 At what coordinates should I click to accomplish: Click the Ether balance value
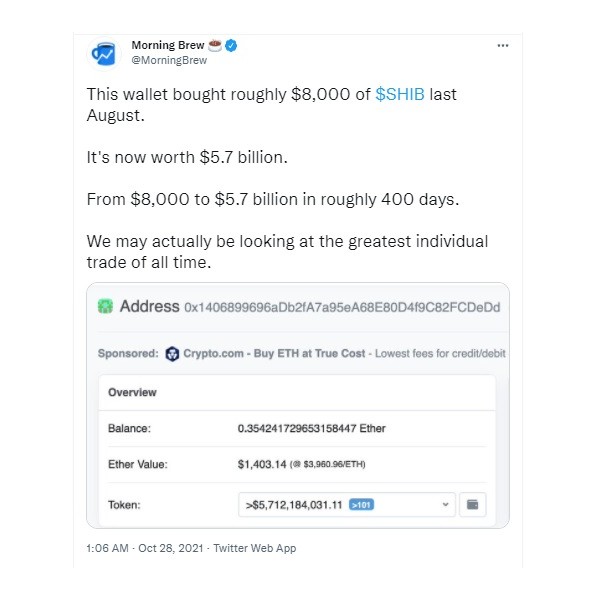311,429
